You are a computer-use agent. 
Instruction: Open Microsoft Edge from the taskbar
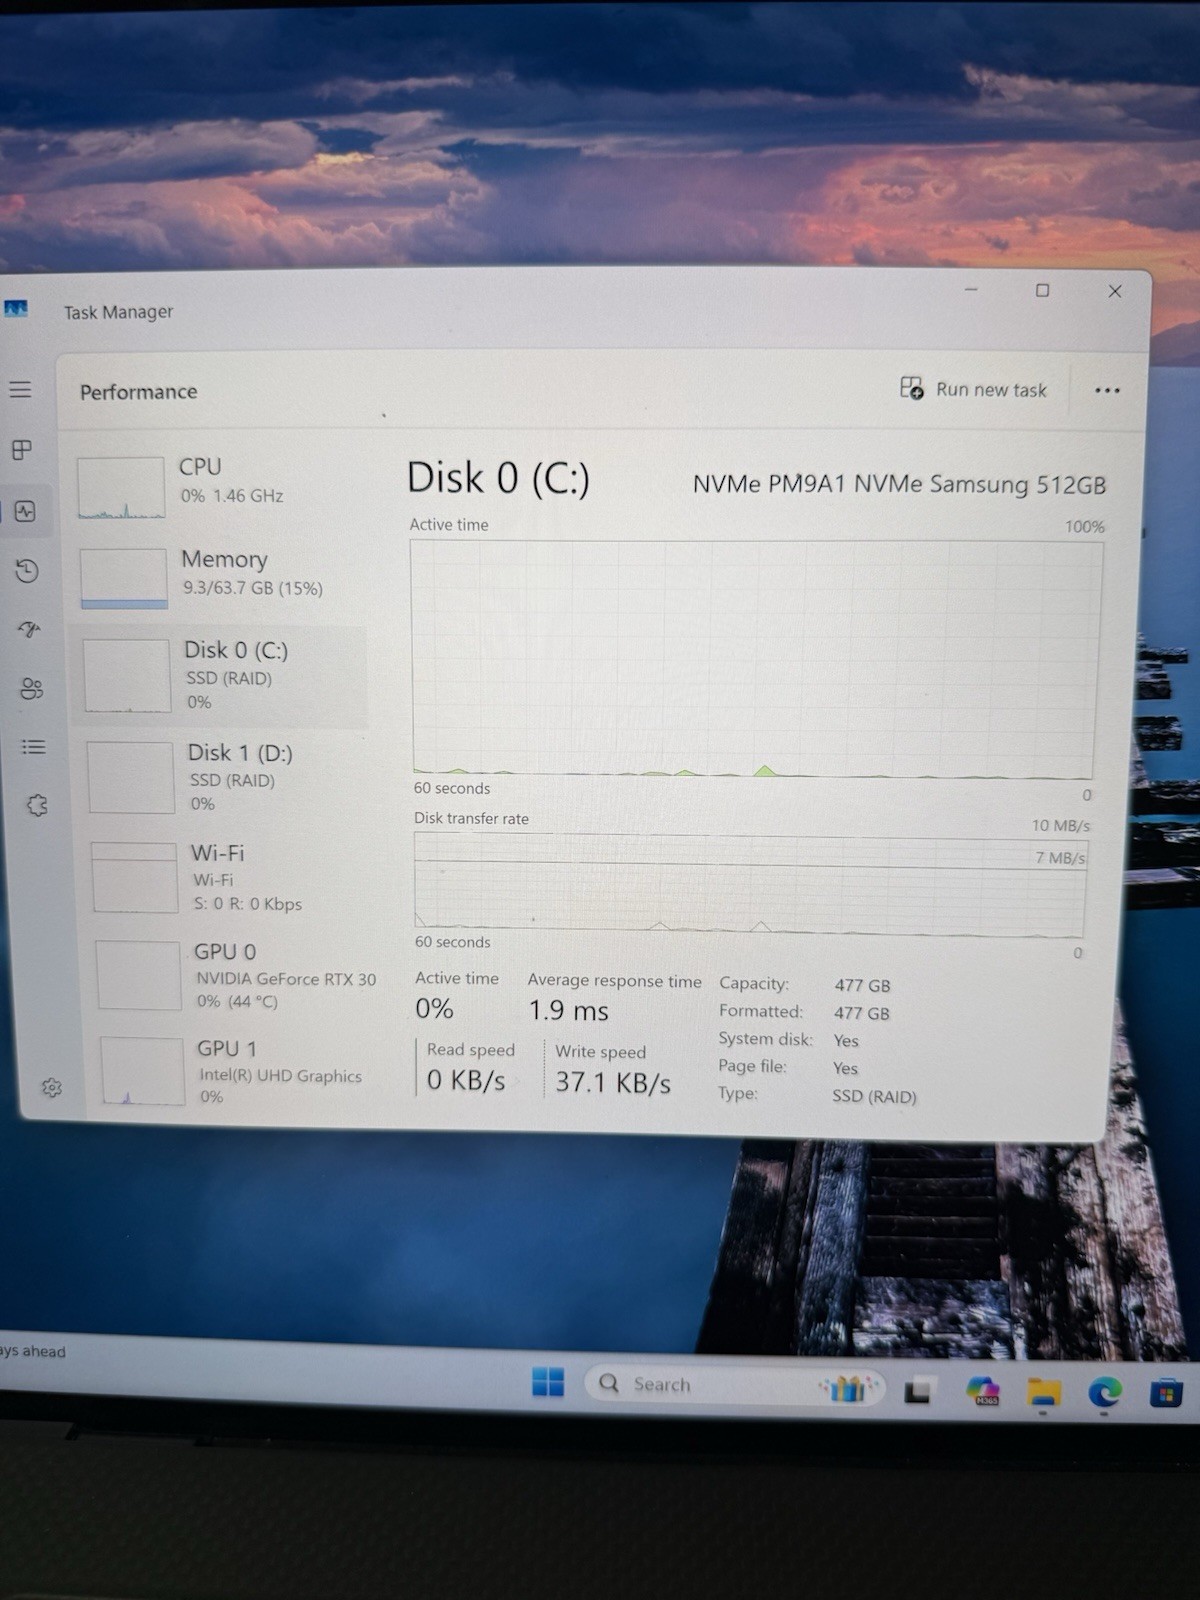click(x=1105, y=1391)
